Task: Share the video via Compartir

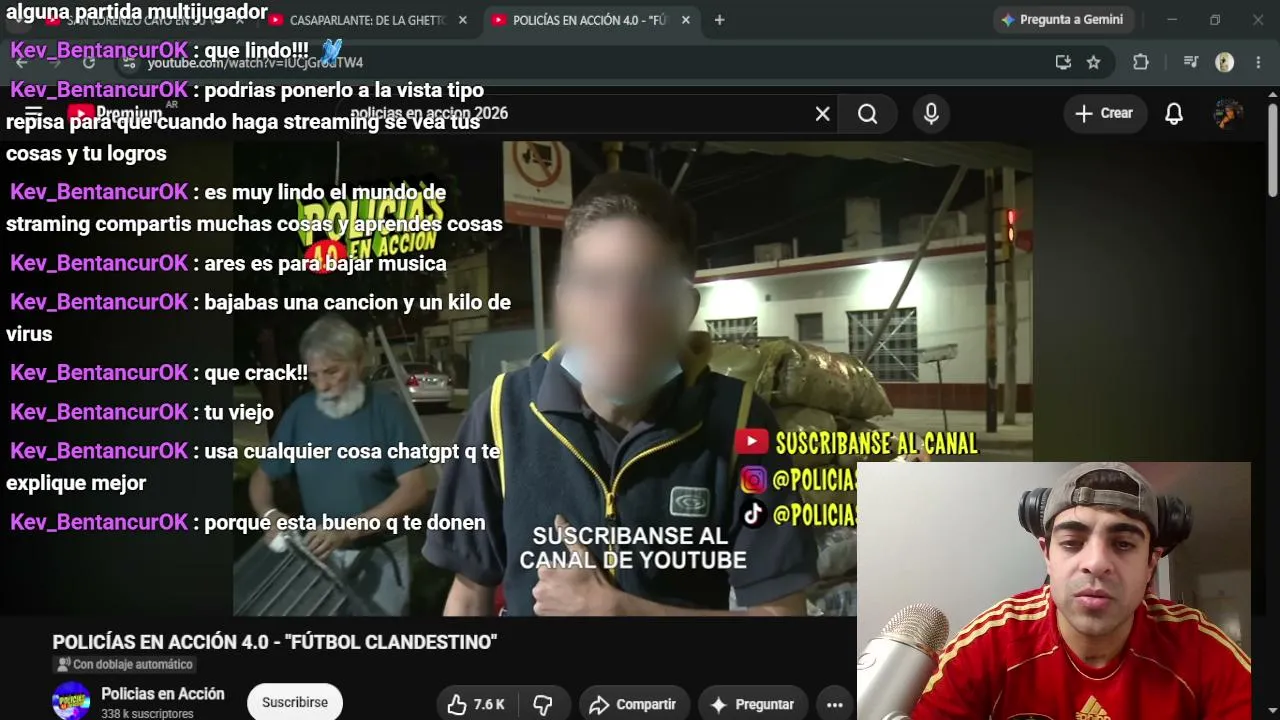Action: coord(634,704)
